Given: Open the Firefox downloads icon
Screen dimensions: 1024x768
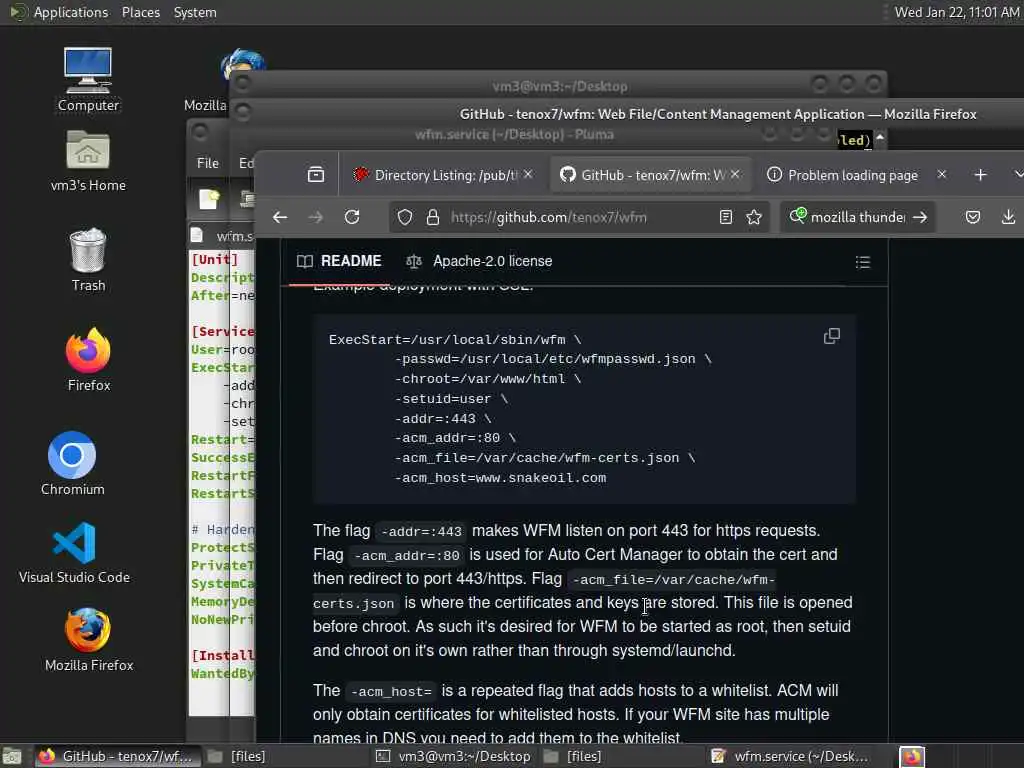Looking at the screenshot, I should click(1008, 217).
